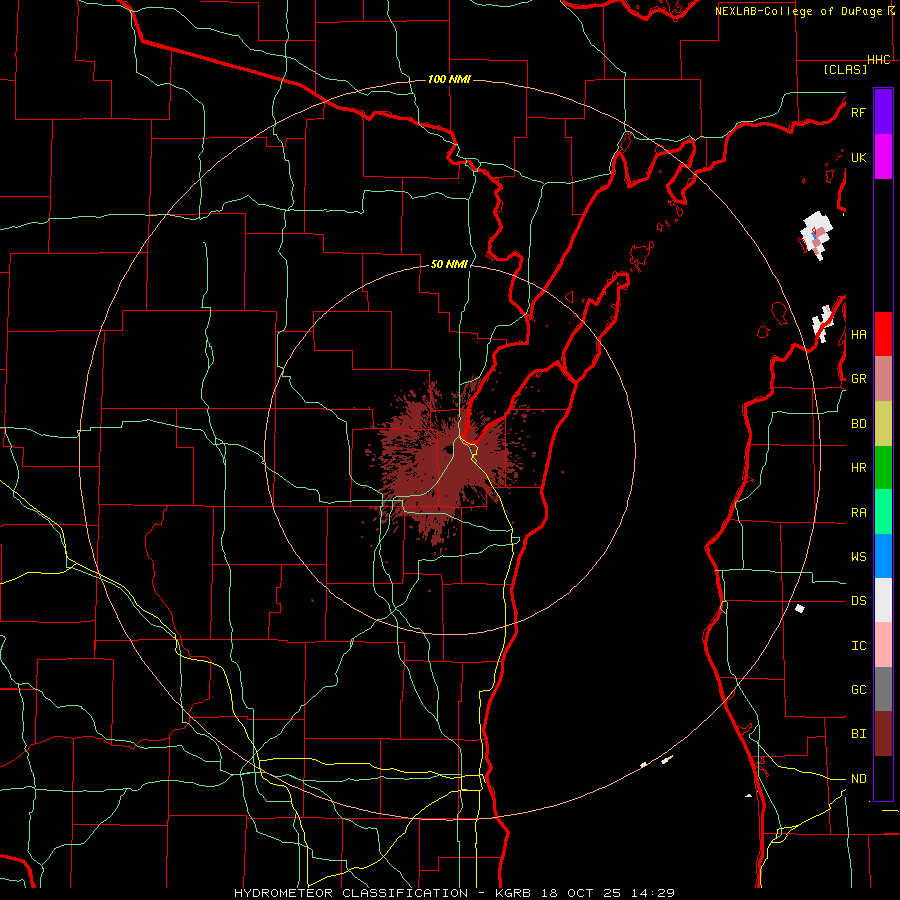Select the BD yellow legend swatch

click(883, 424)
